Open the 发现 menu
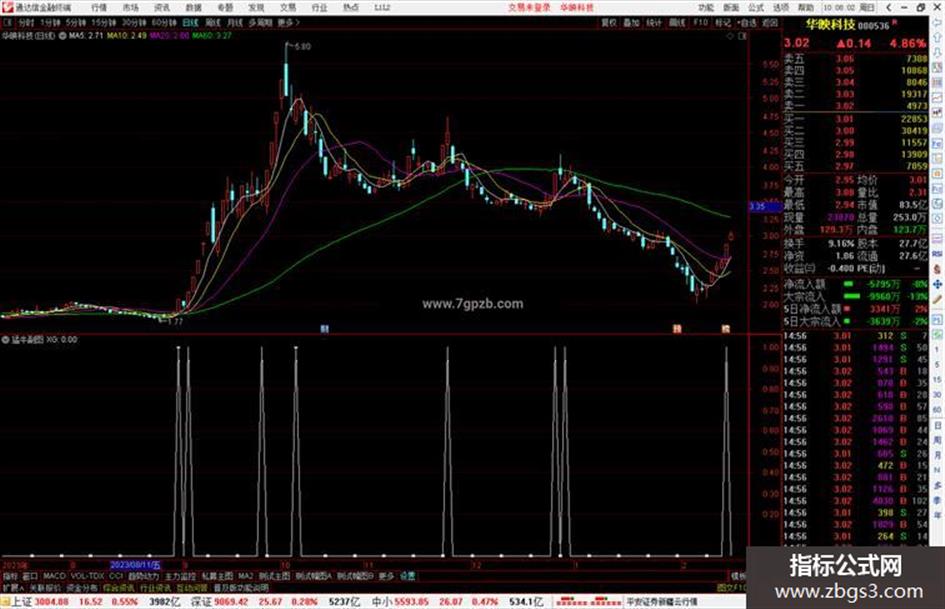Screen dimensions: 945x609 point(256,7)
